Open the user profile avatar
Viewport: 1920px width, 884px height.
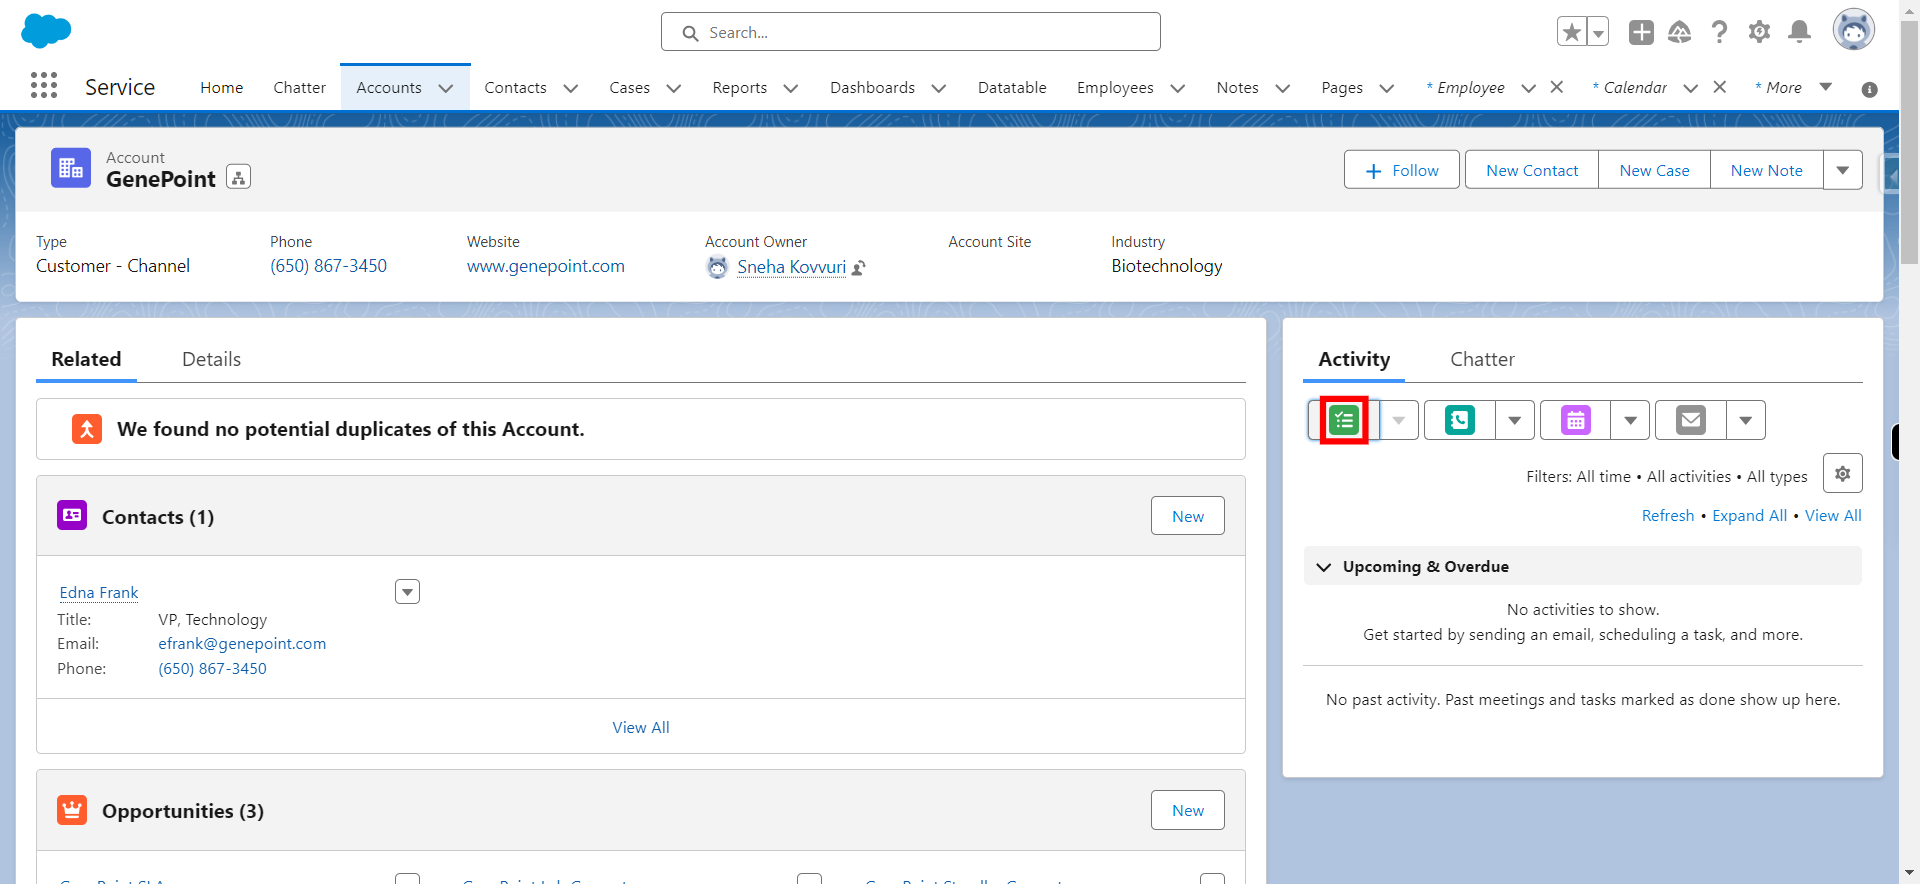pos(1854,30)
